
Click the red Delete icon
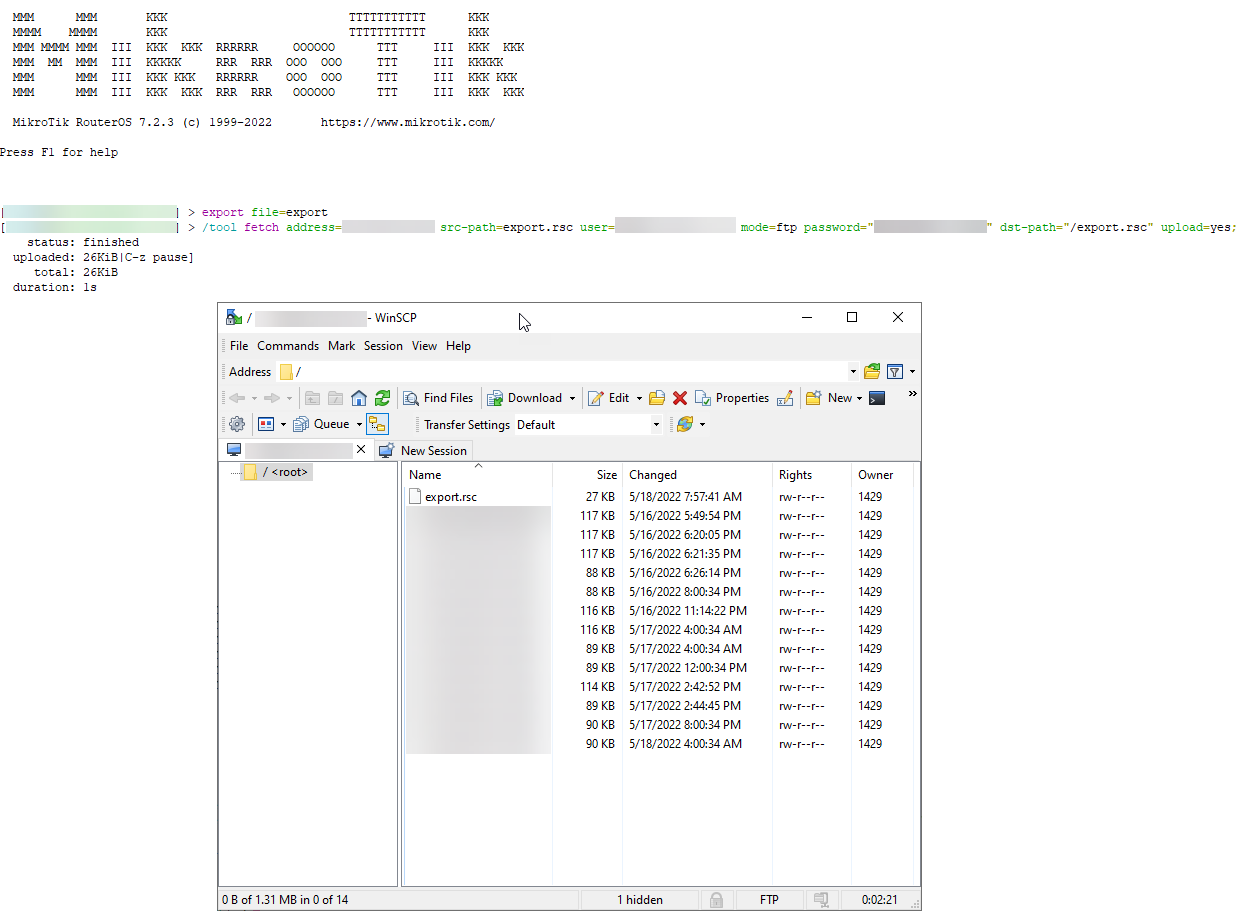(680, 398)
